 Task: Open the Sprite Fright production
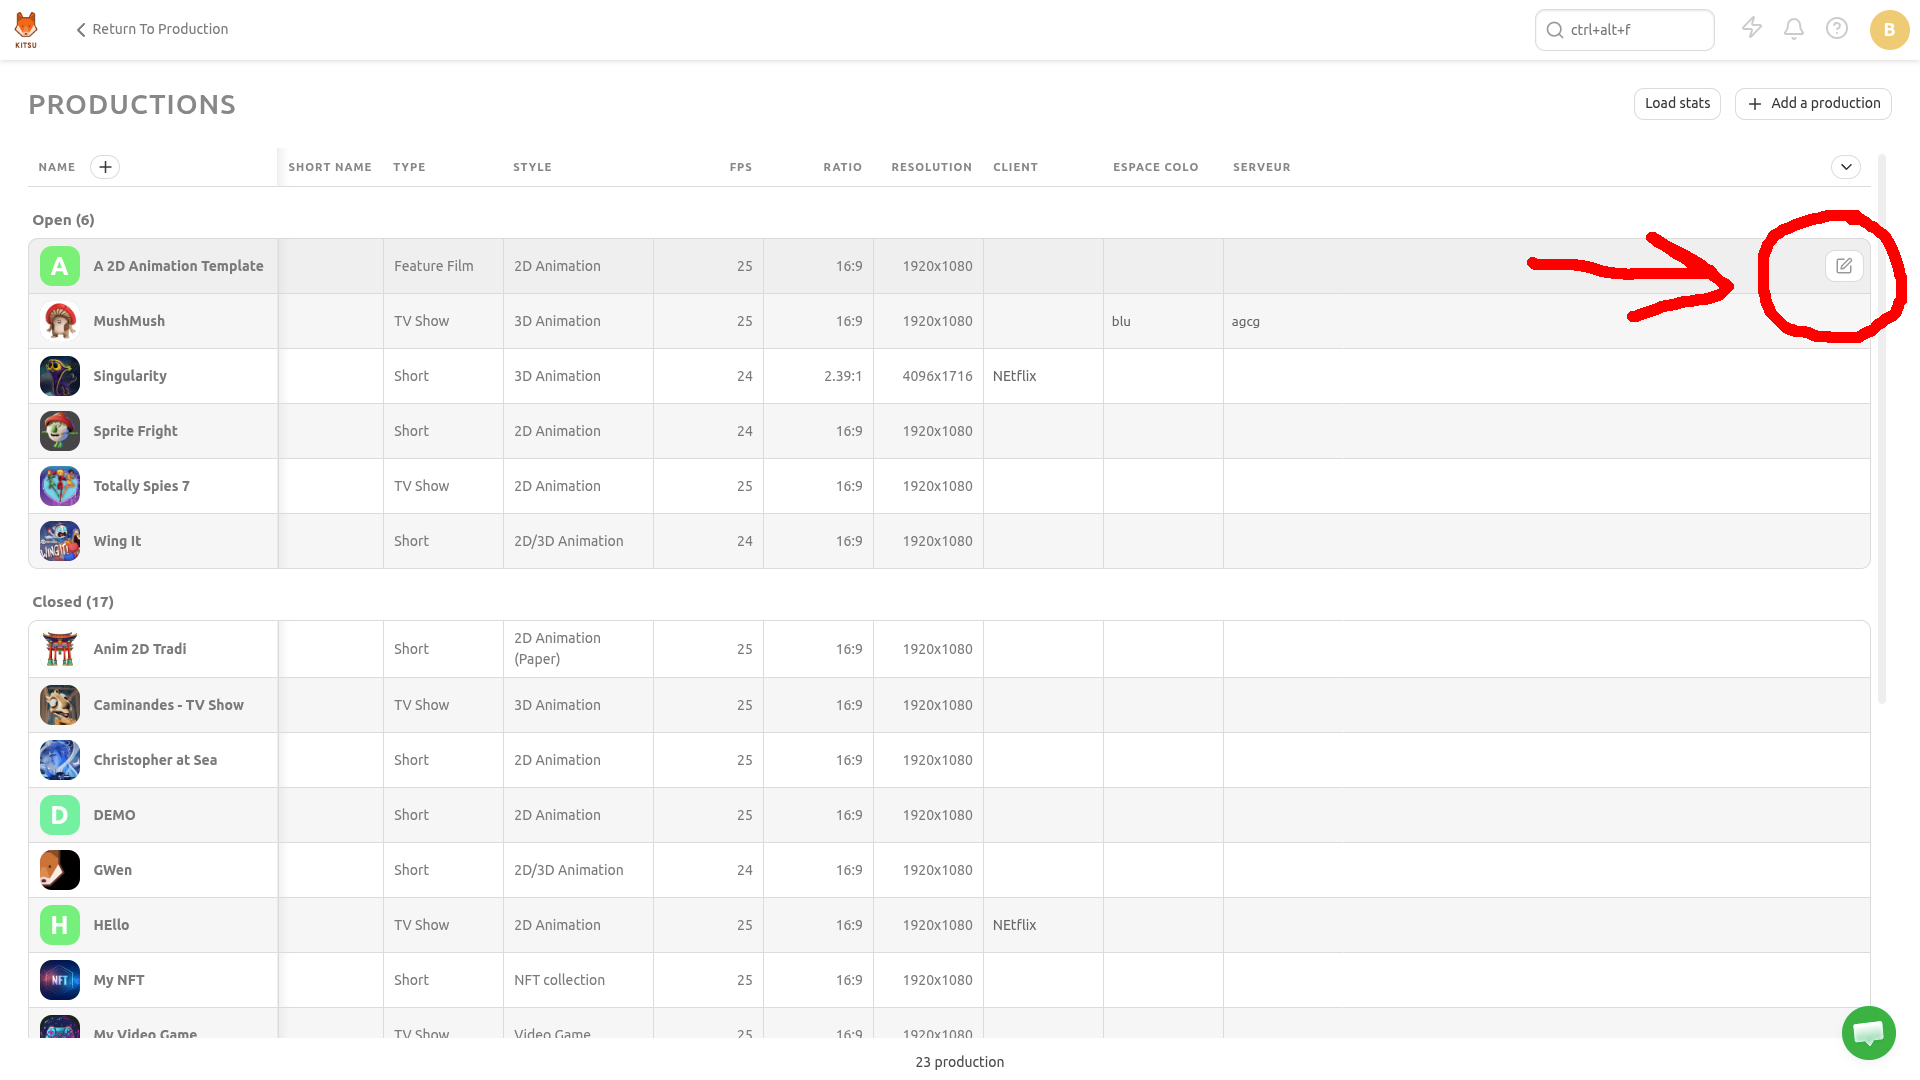point(135,431)
